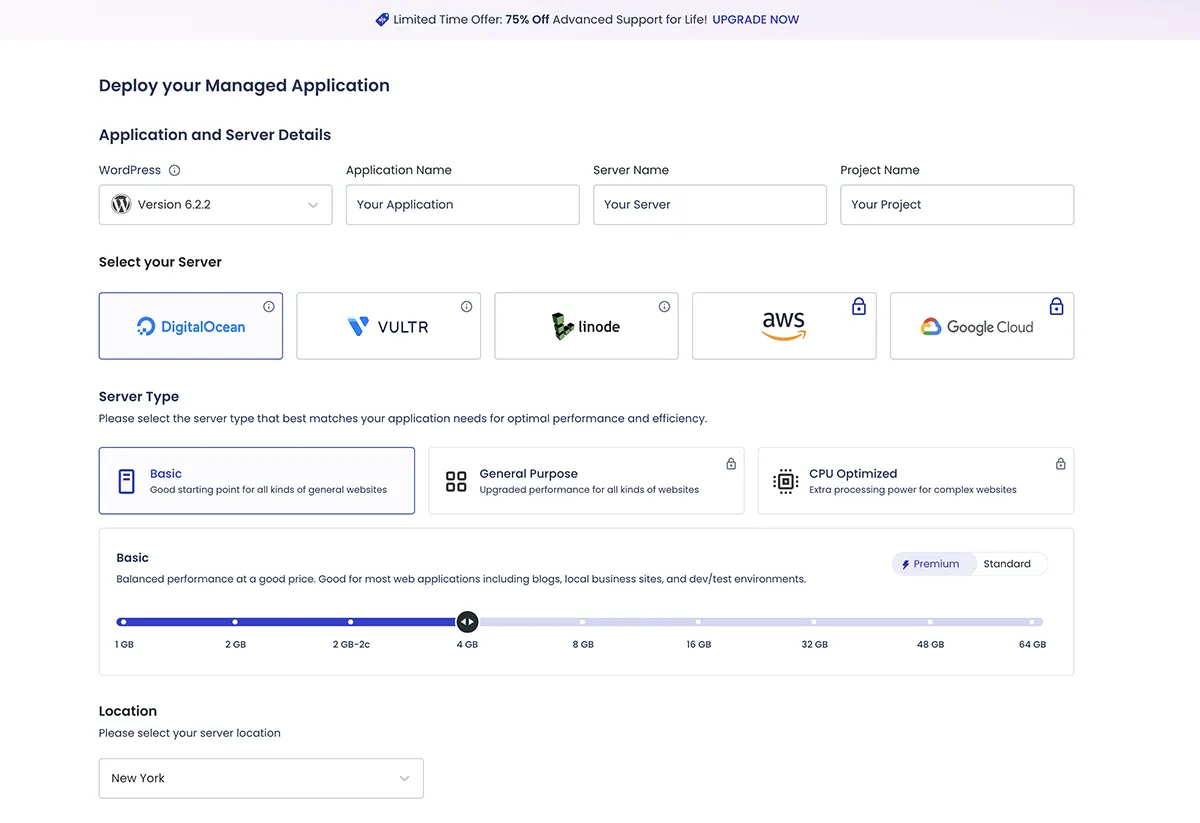
Task: Click the 'Location' heading text
Action: pyautogui.click(x=128, y=711)
